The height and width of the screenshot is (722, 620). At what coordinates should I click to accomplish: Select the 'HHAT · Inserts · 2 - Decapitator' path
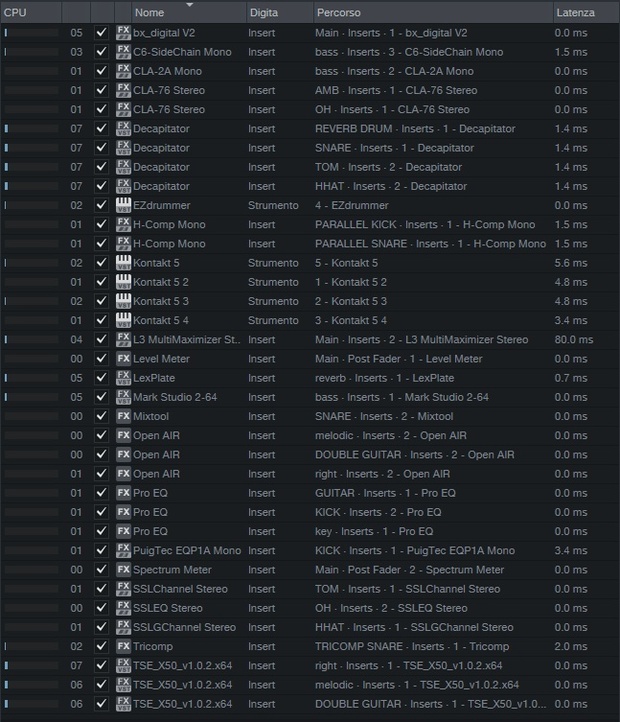391,186
